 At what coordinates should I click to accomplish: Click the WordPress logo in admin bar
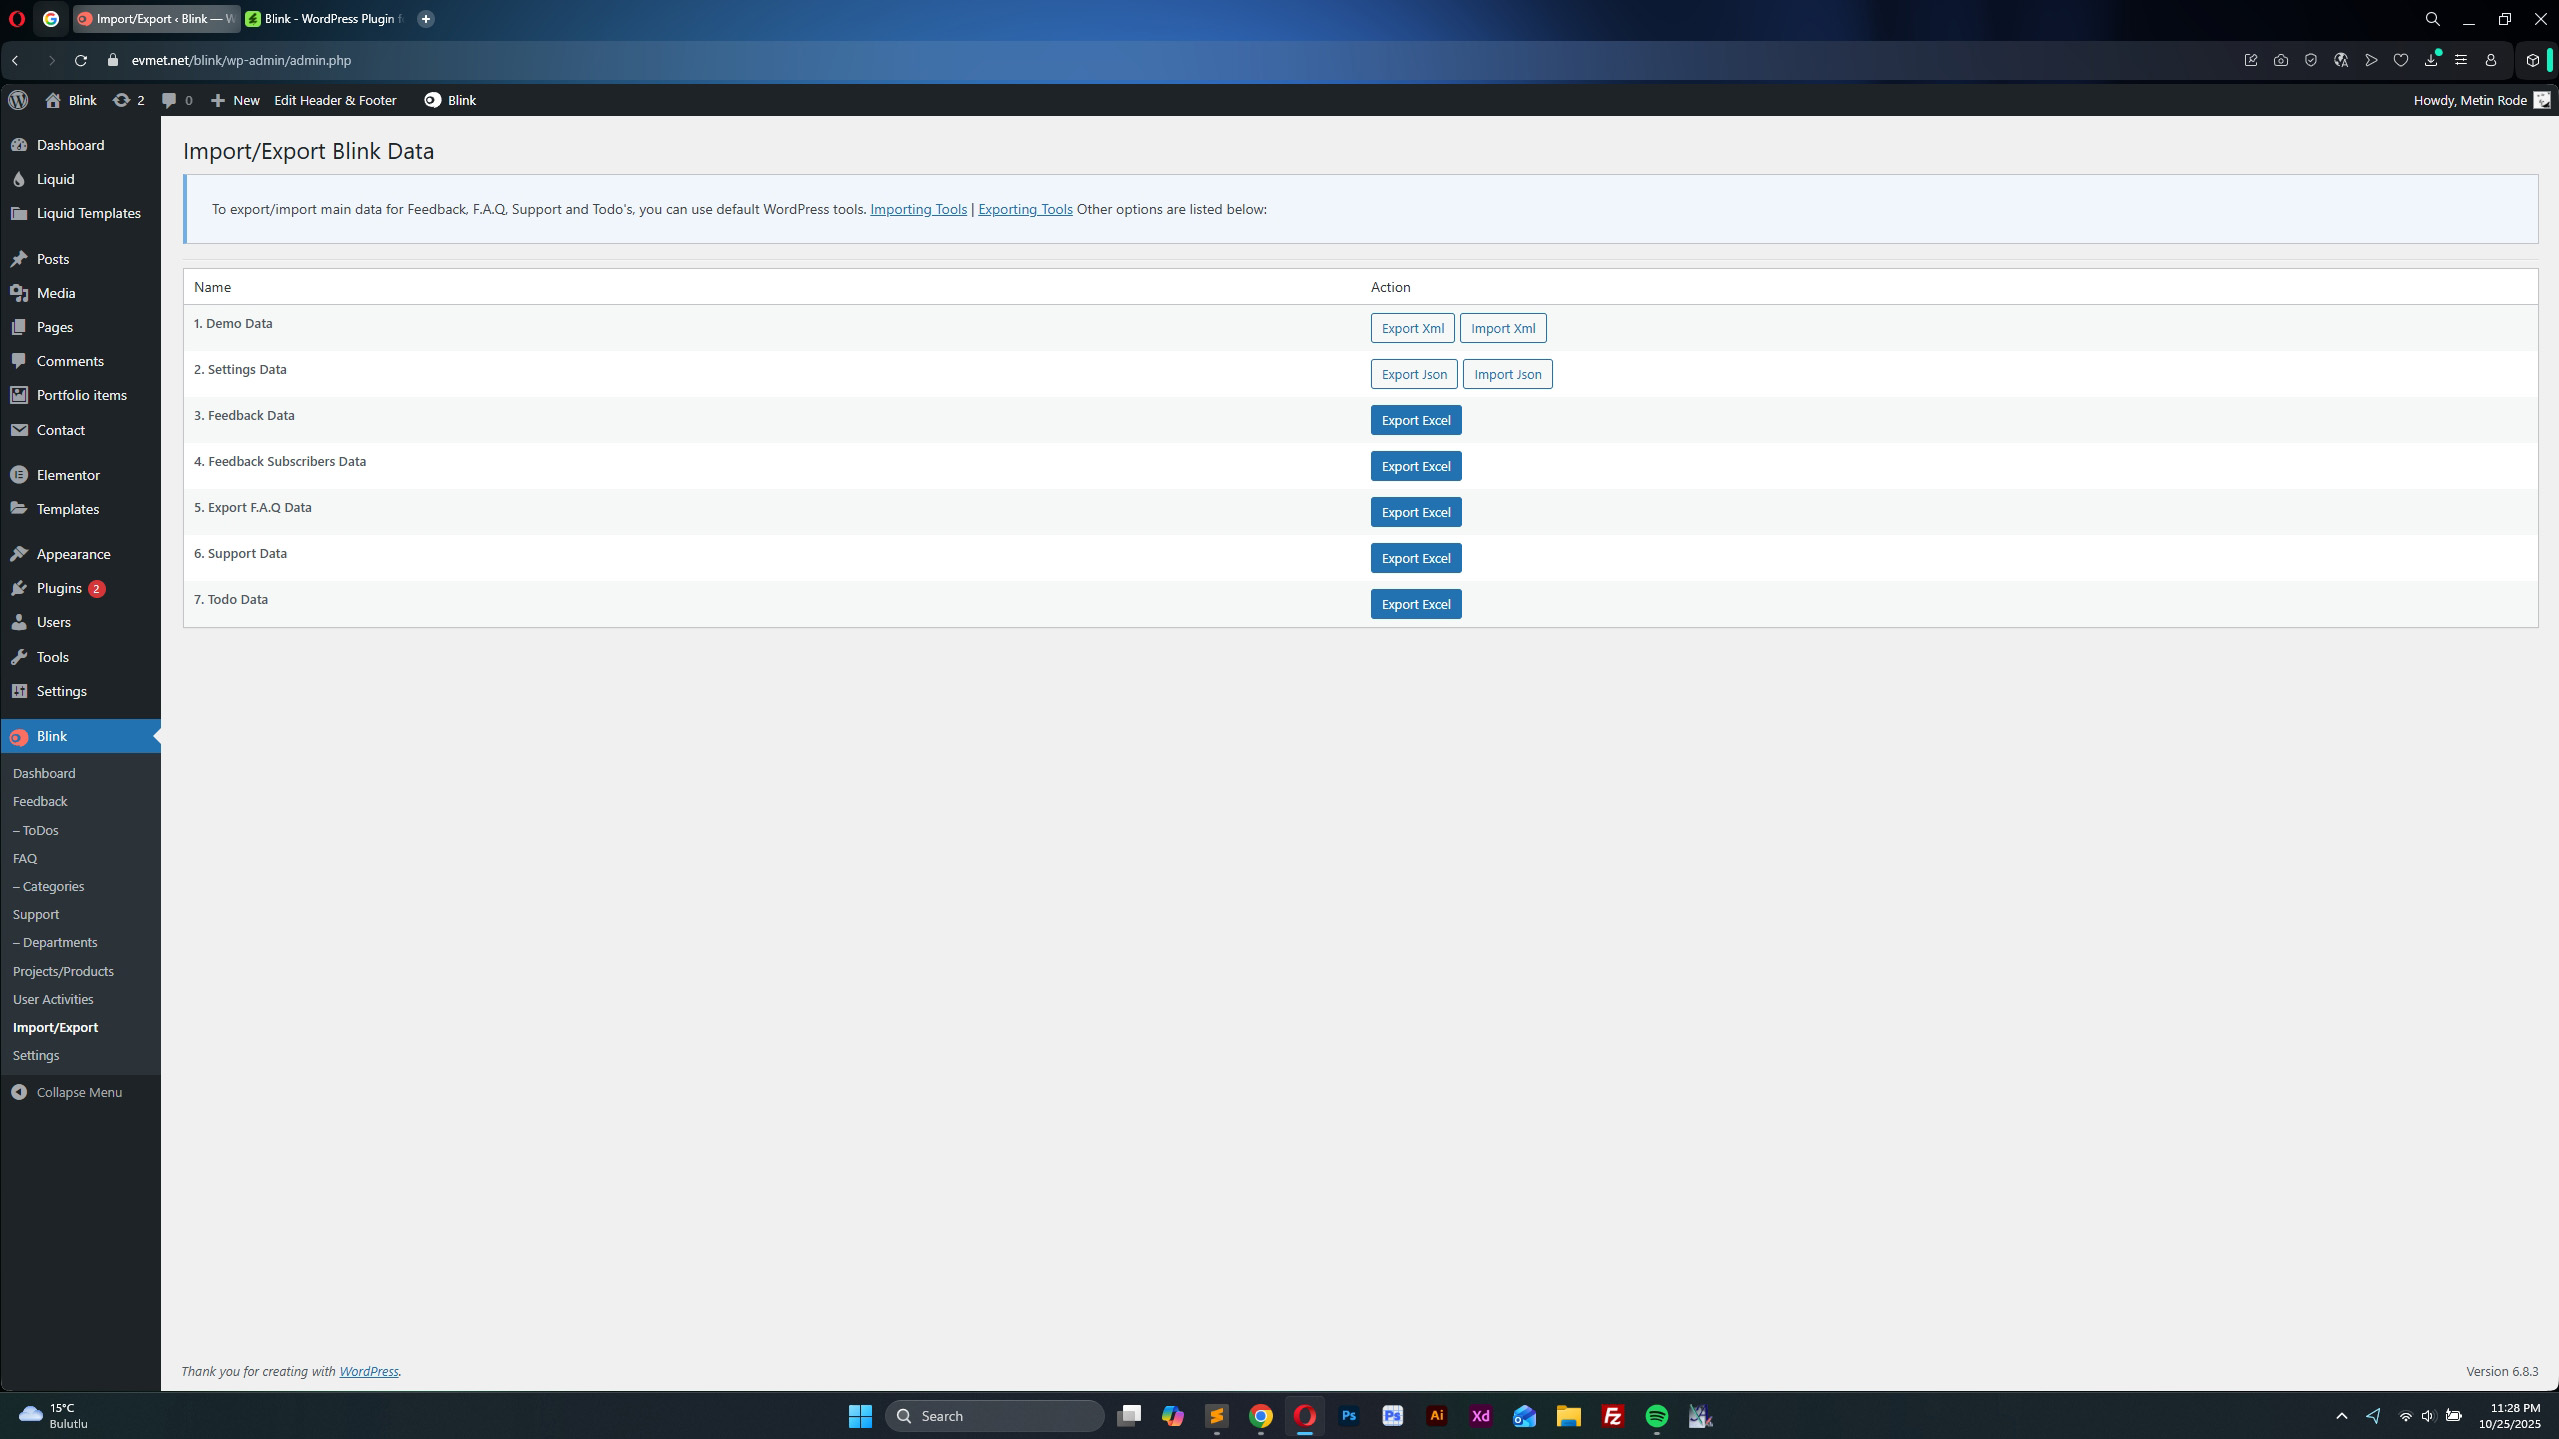pyautogui.click(x=18, y=100)
